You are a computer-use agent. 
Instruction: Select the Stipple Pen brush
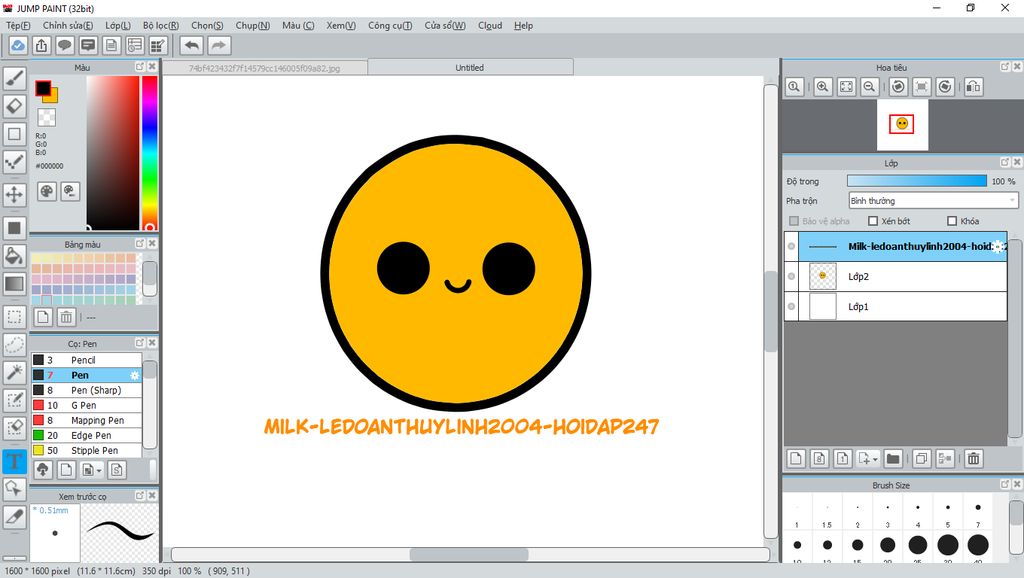click(x=86, y=450)
